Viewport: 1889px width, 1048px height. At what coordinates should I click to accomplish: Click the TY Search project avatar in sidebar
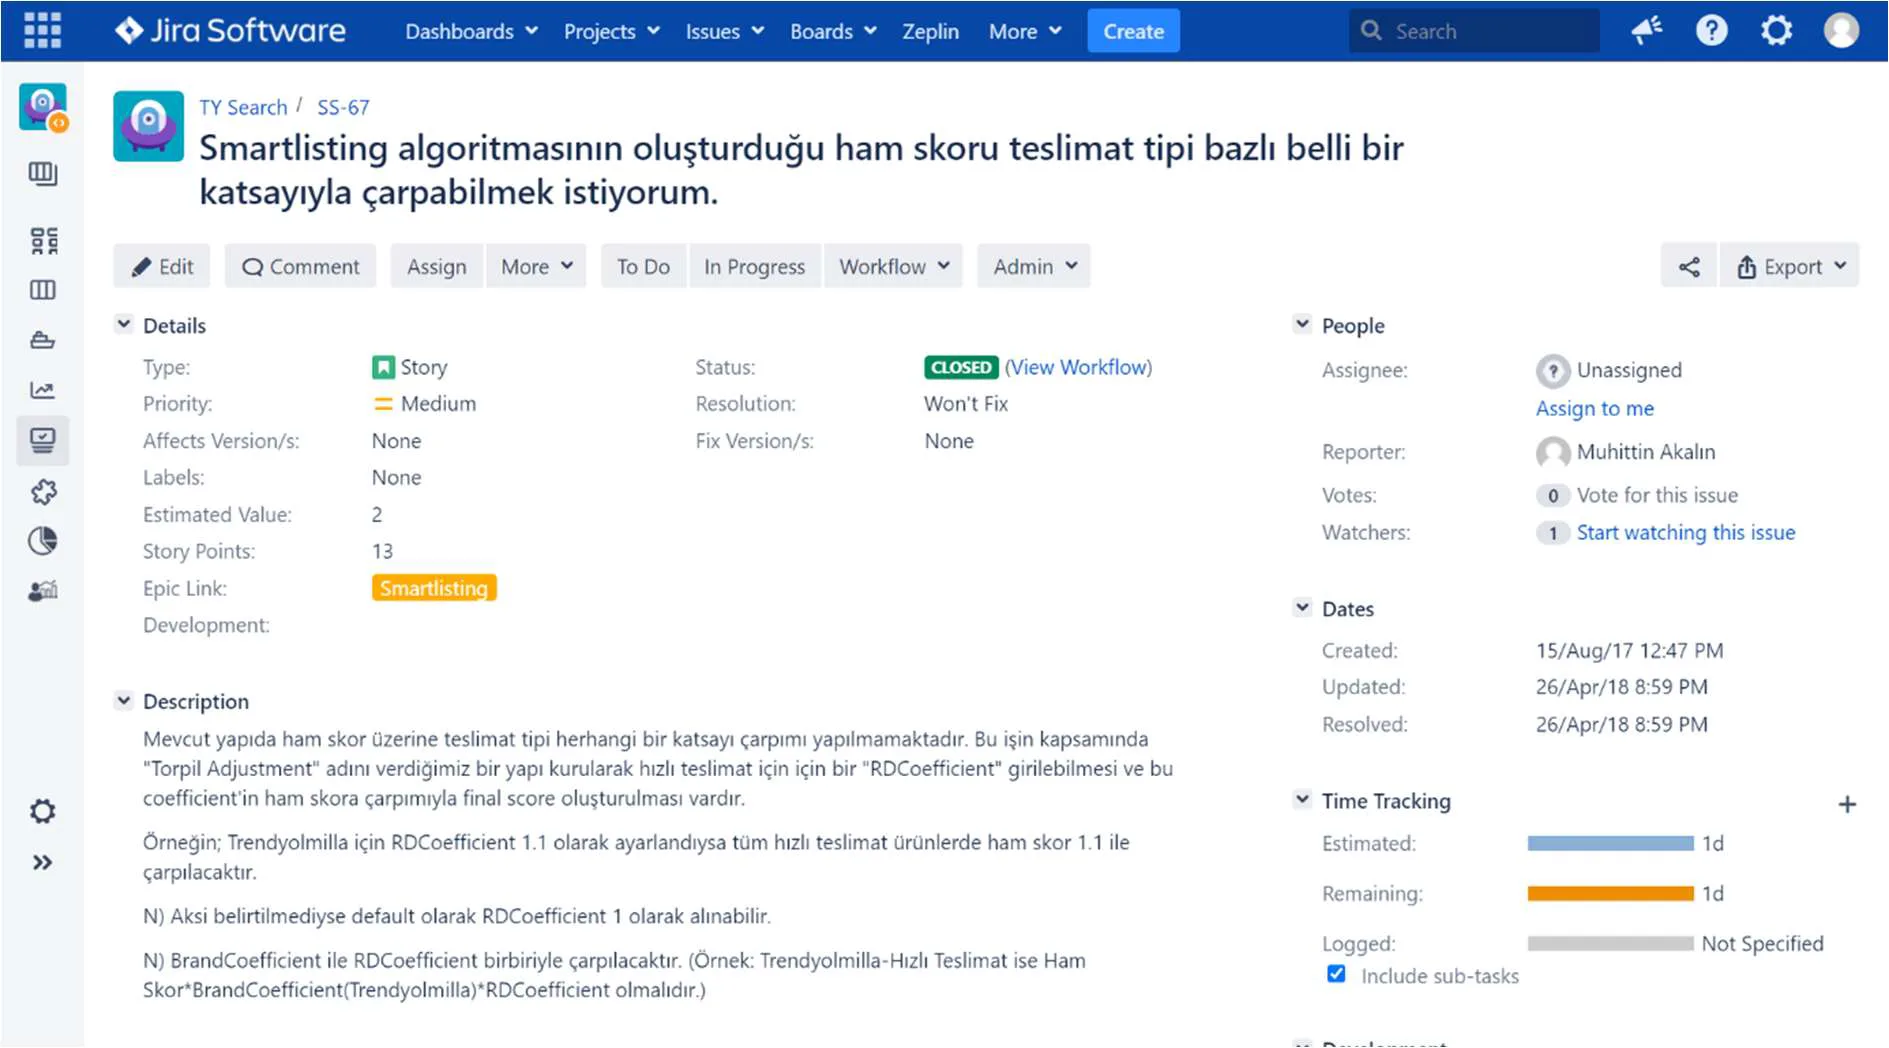[x=43, y=107]
